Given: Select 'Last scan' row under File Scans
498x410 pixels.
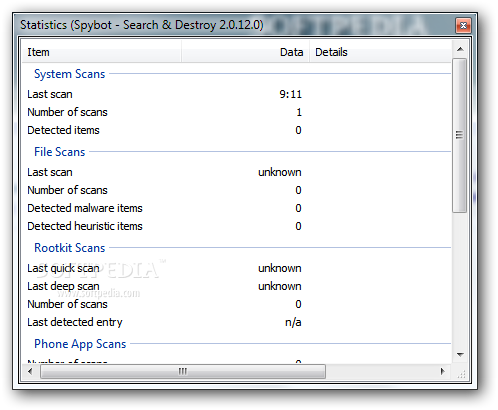Looking at the screenshot, I should click(236, 172).
